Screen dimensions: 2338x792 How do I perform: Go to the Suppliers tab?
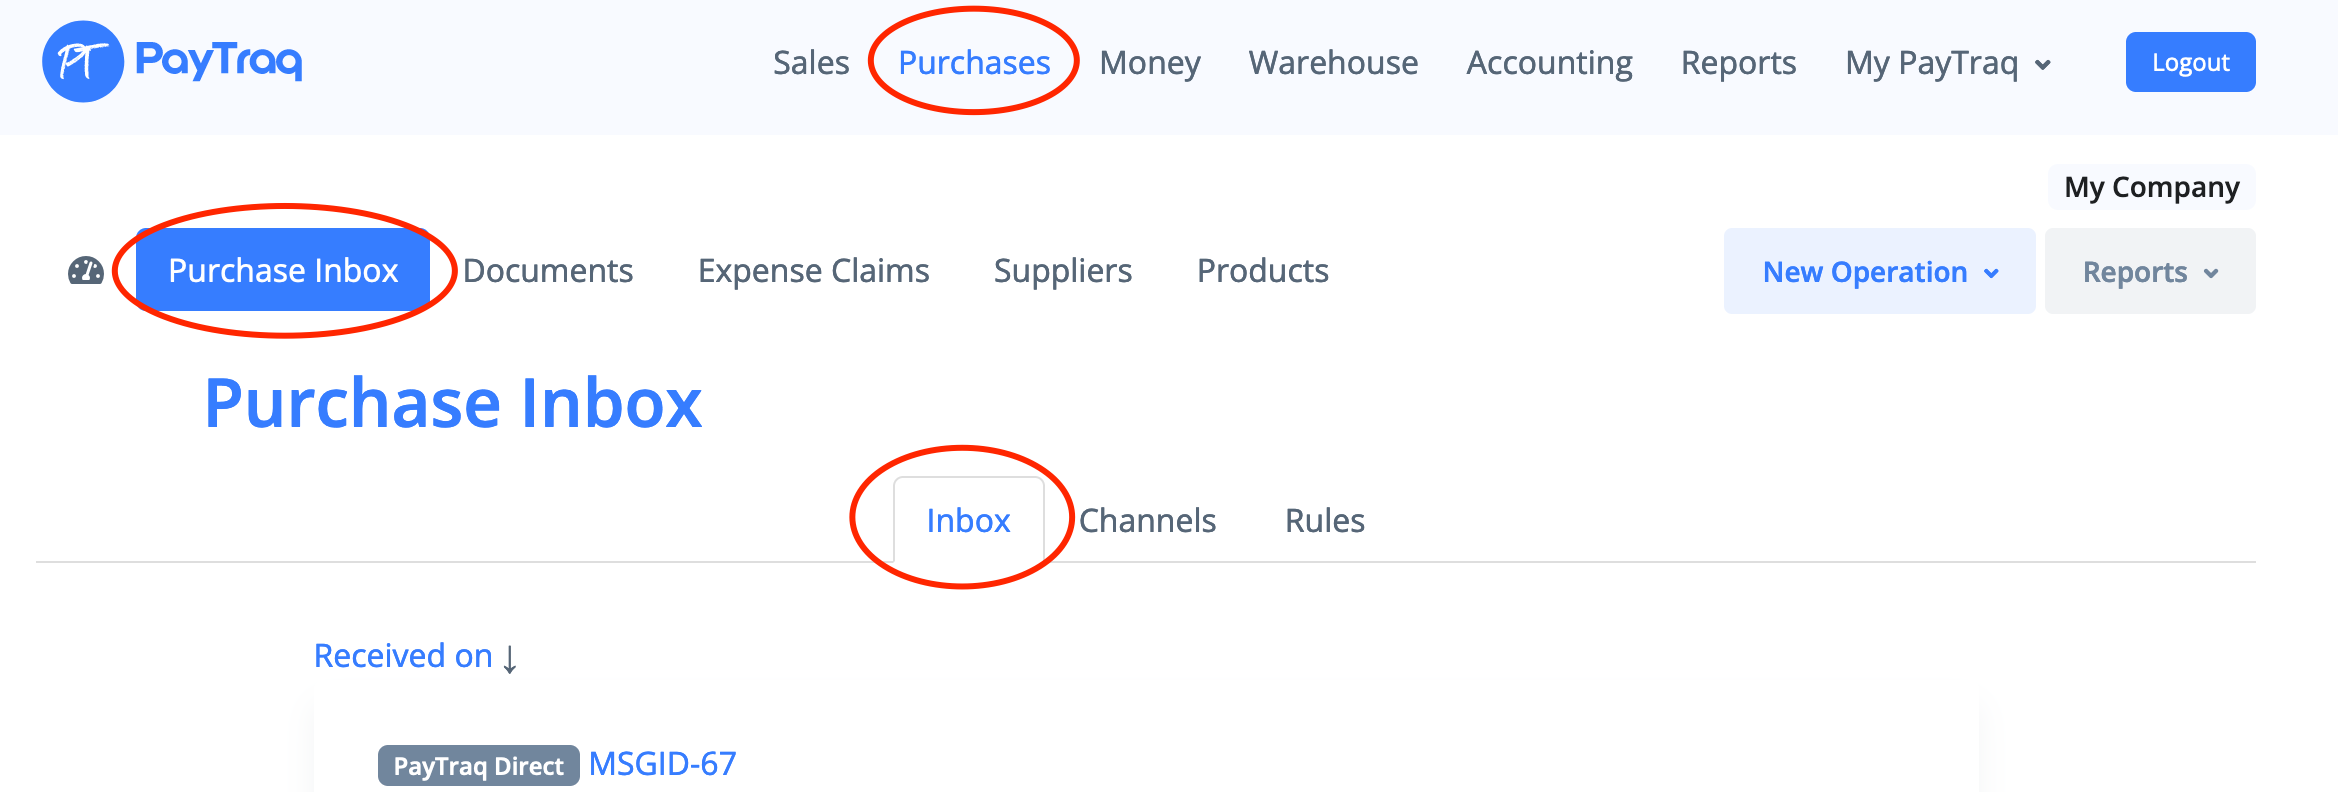(x=1063, y=271)
